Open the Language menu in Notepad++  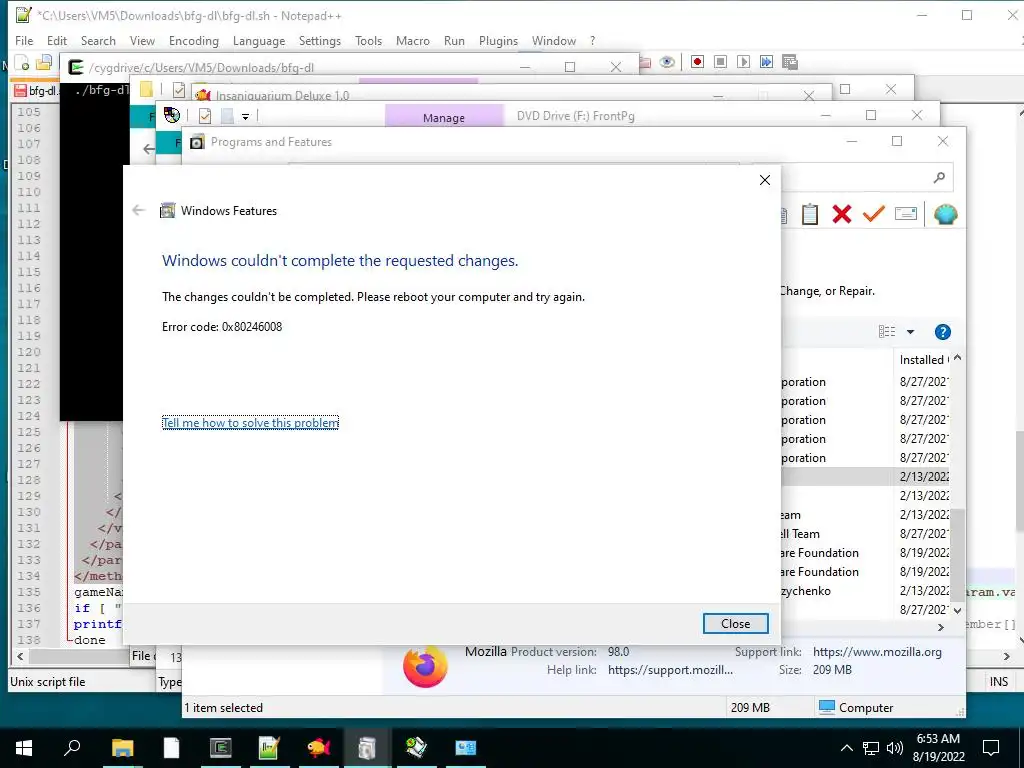[259, 40]
